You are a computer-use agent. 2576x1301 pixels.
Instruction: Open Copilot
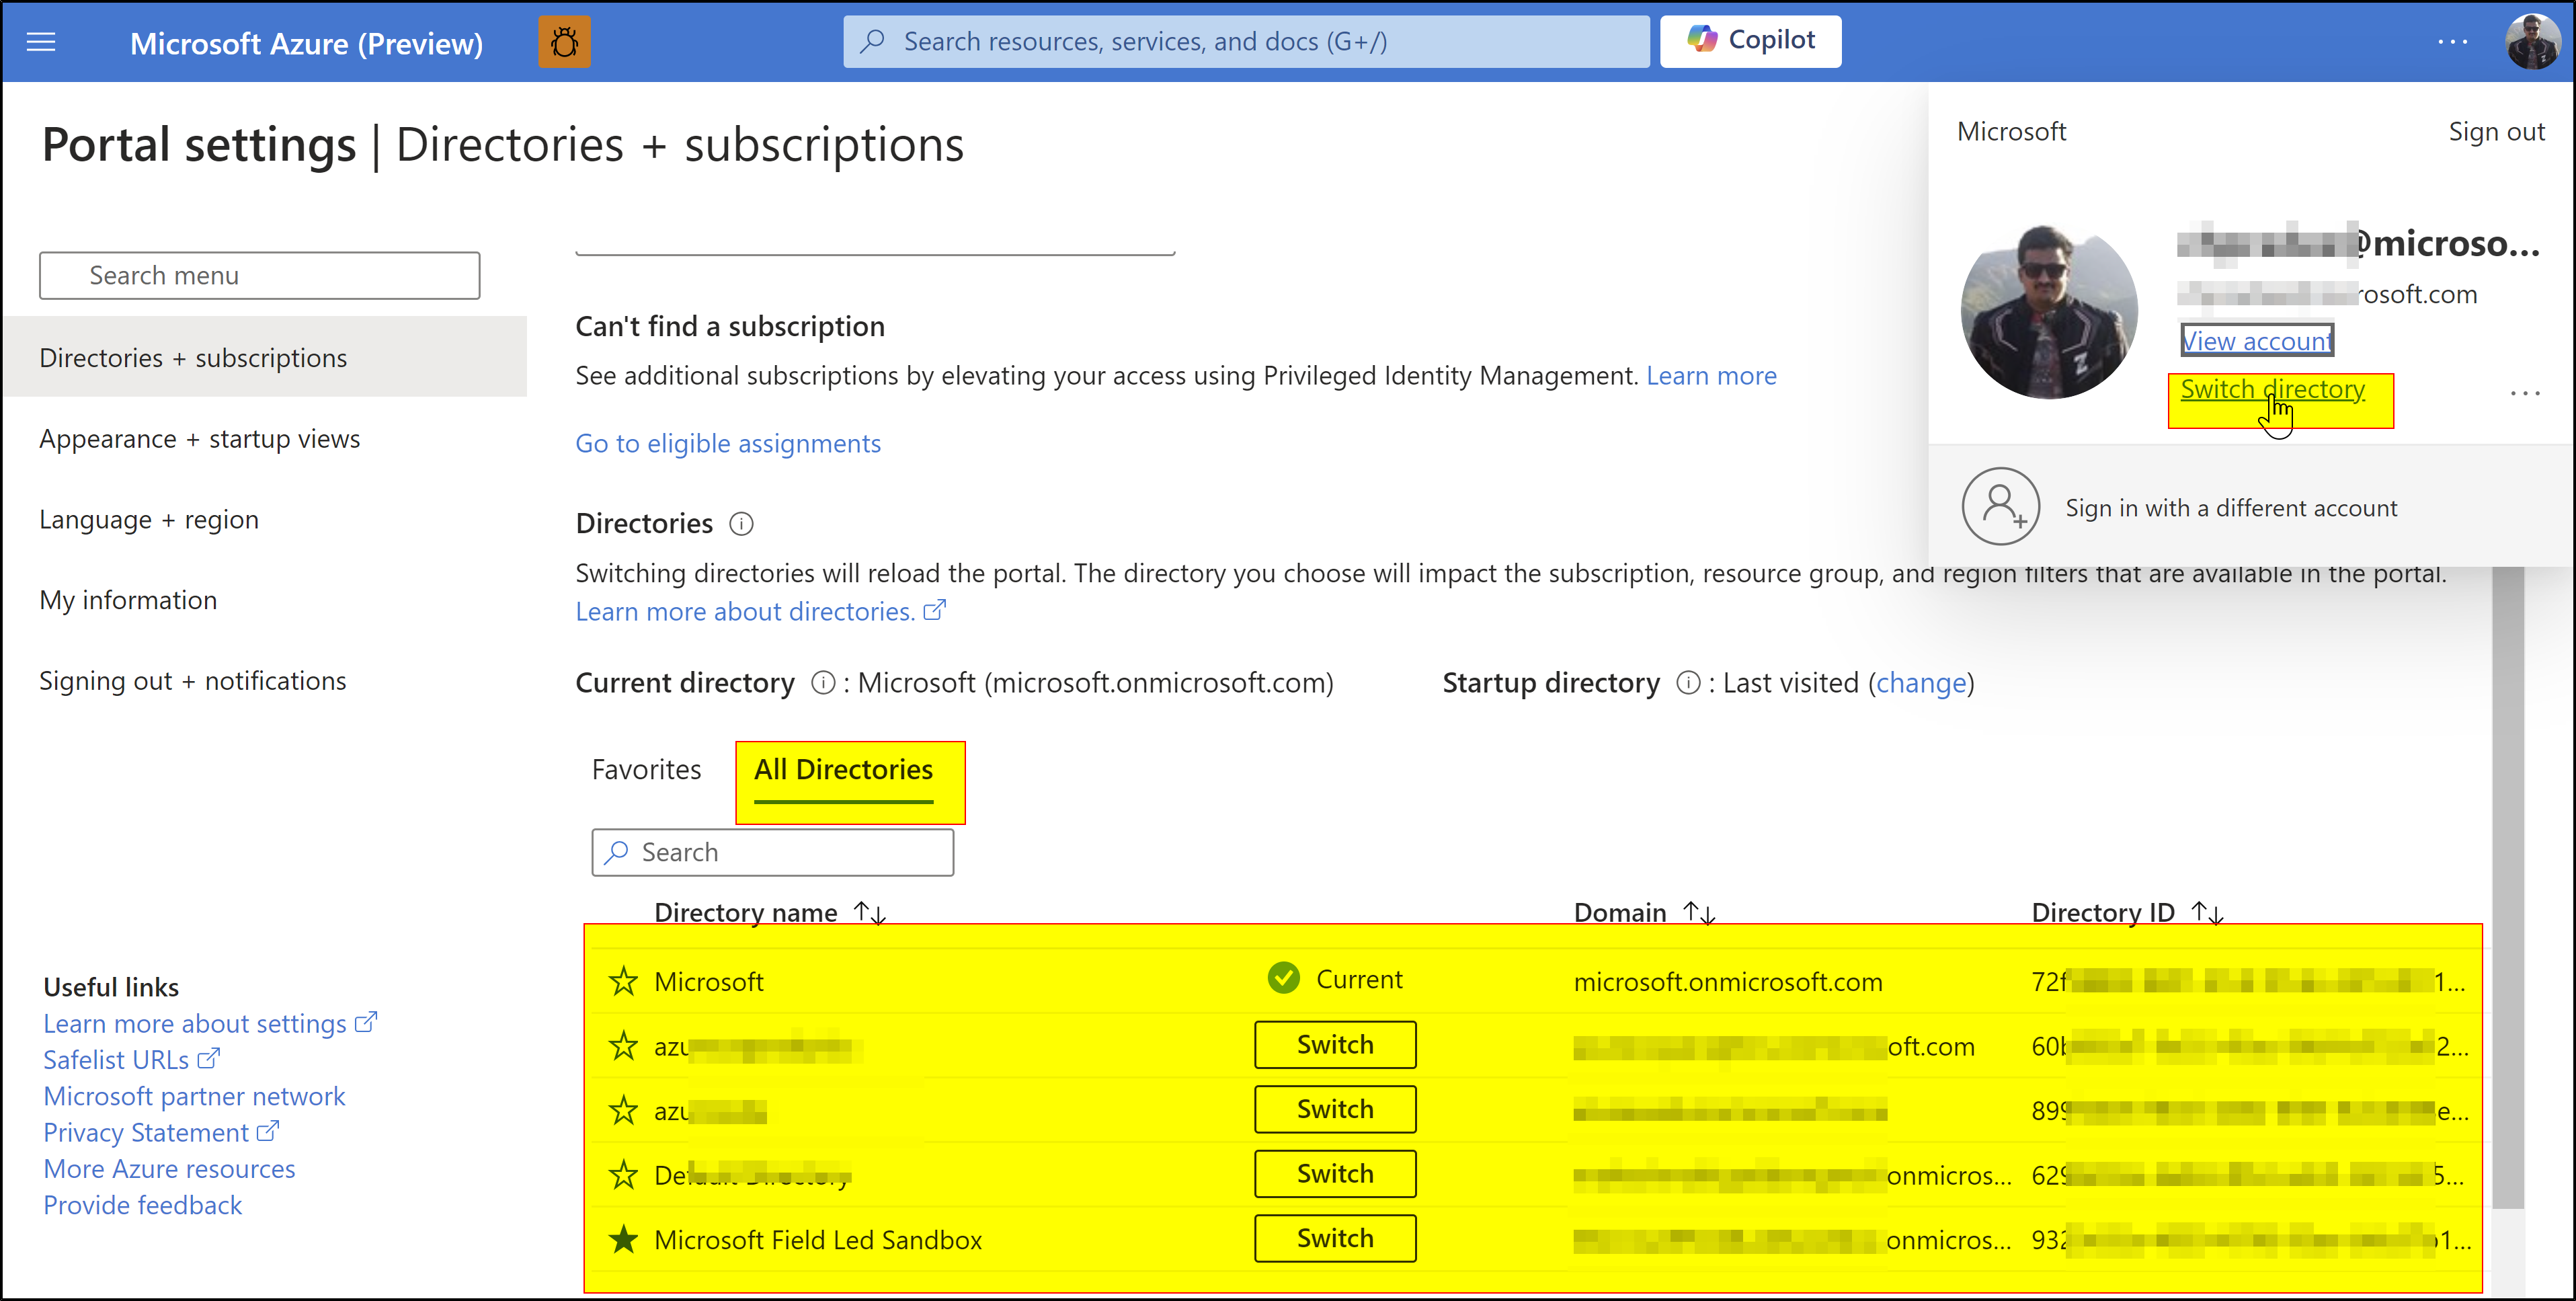coord(1750,41)
